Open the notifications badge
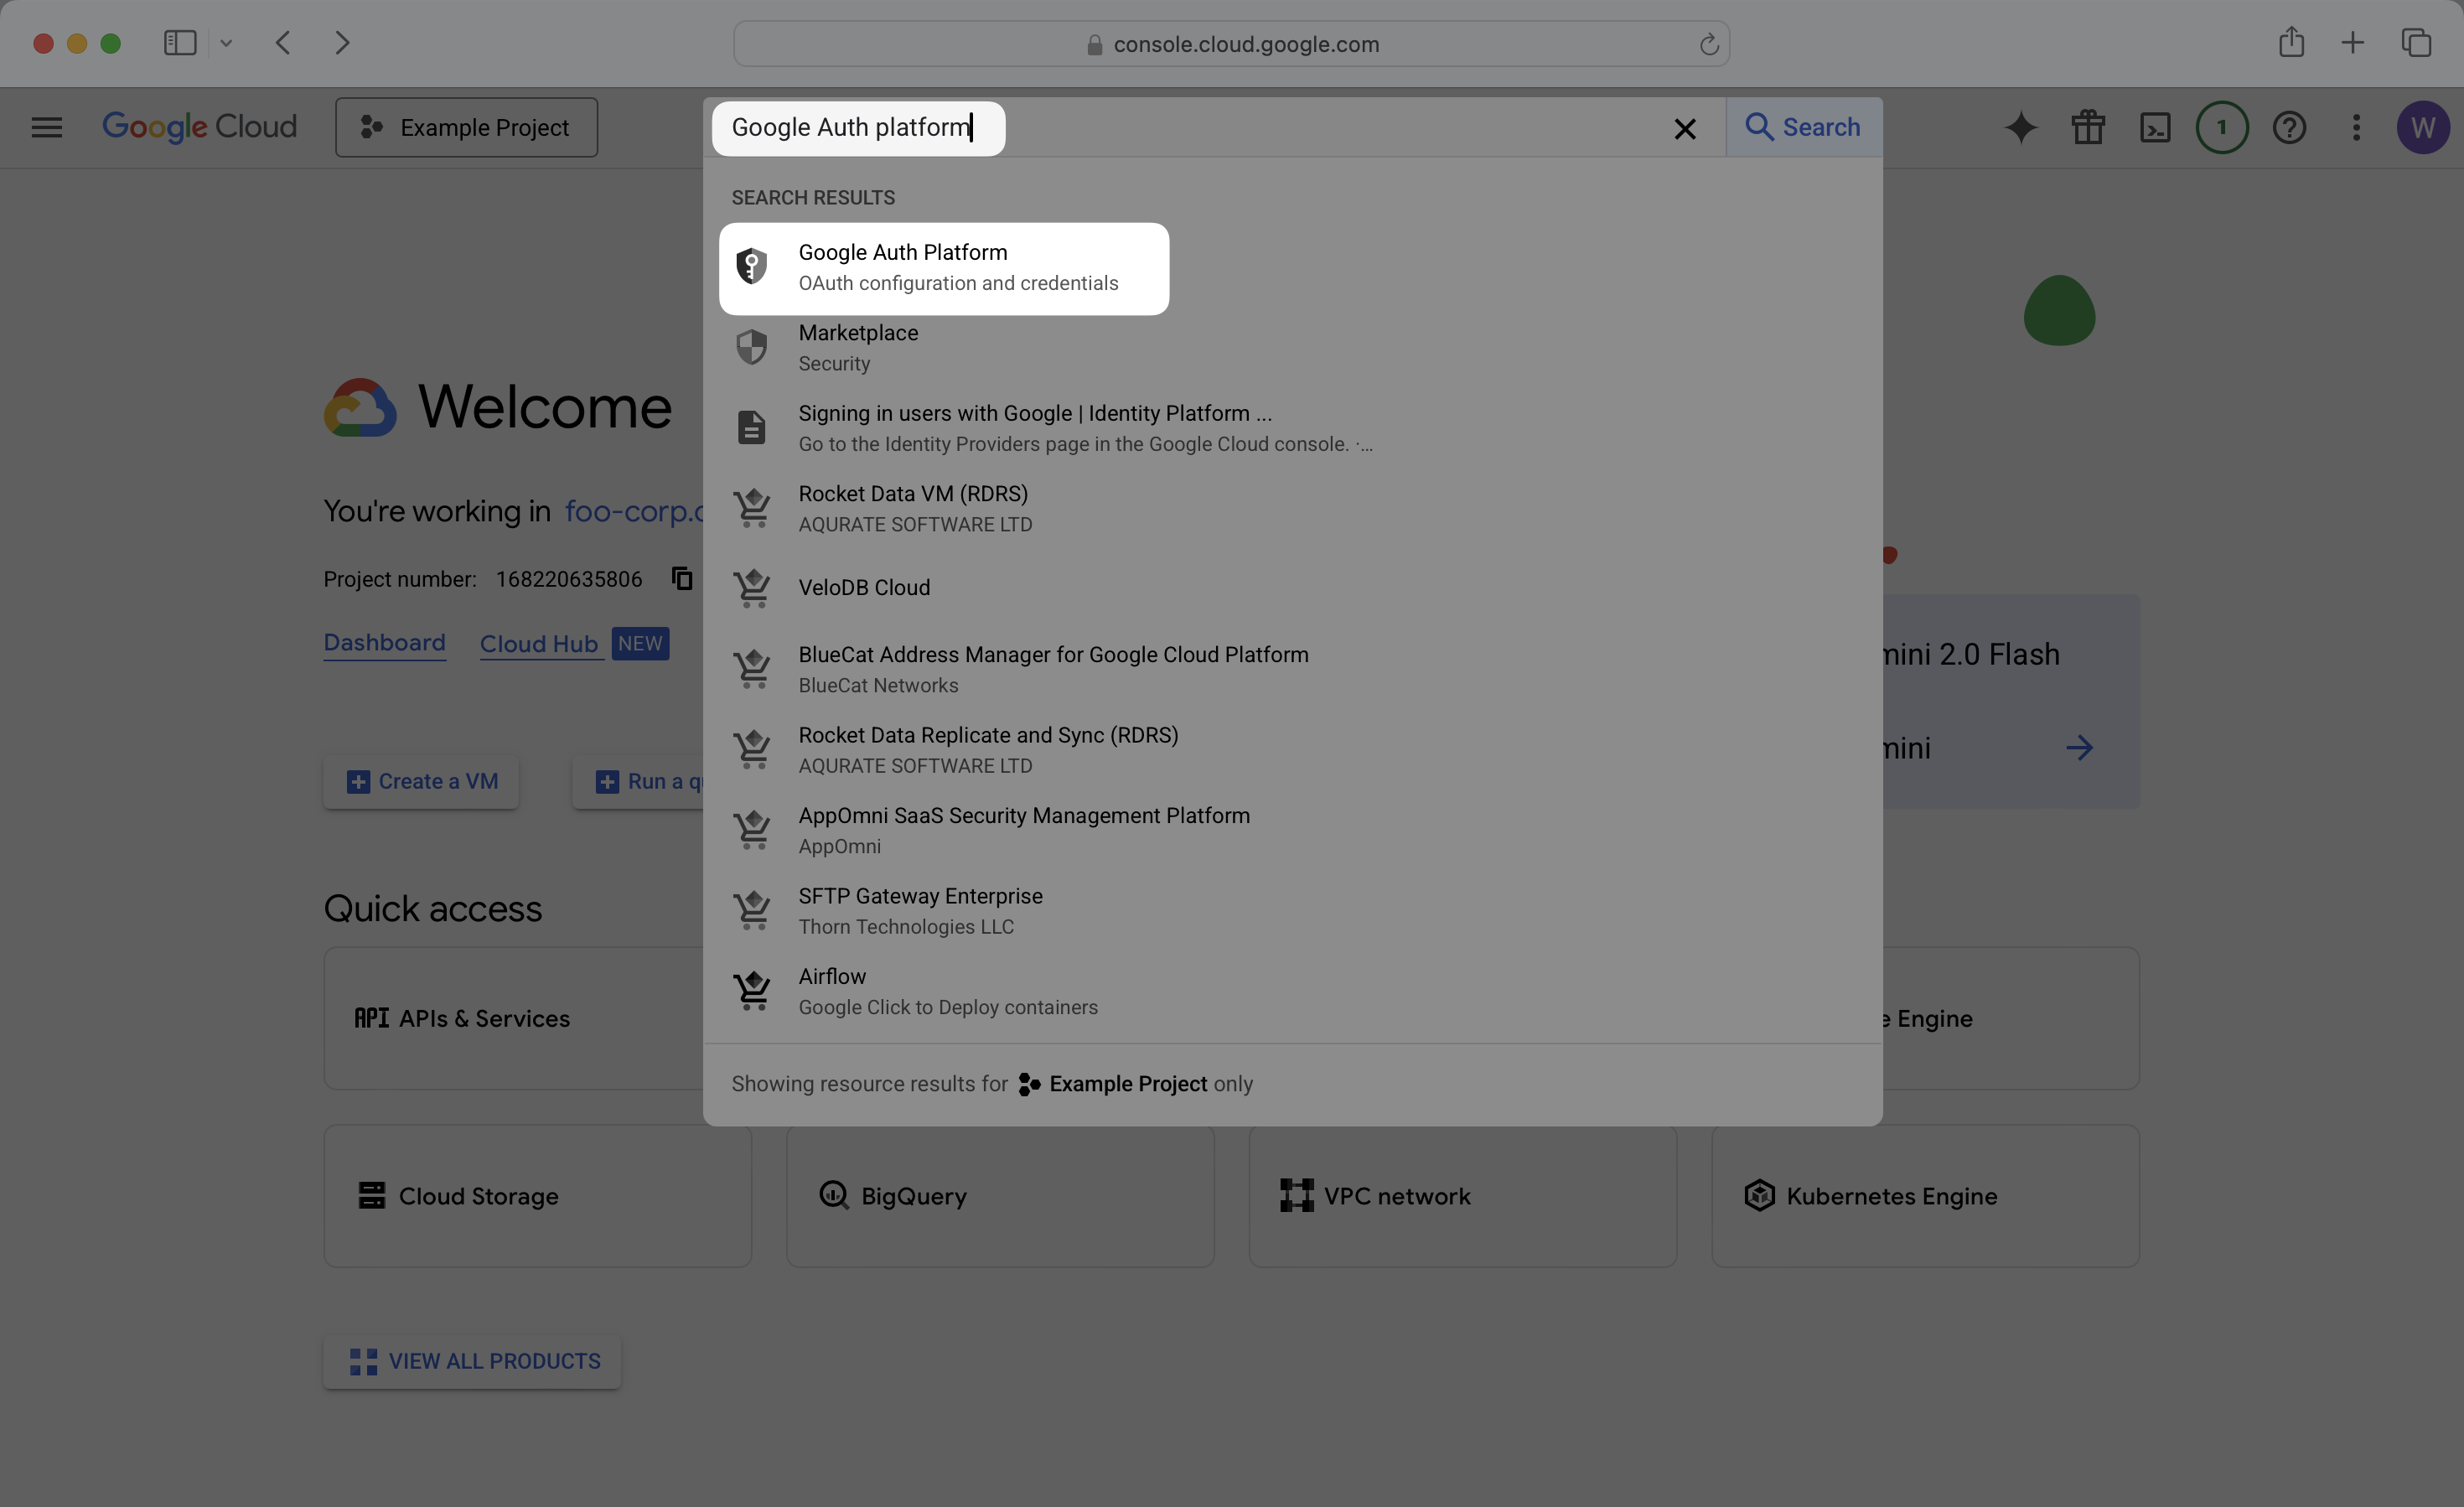This screenshot has height=1507, width=2464. (2222, 127)
